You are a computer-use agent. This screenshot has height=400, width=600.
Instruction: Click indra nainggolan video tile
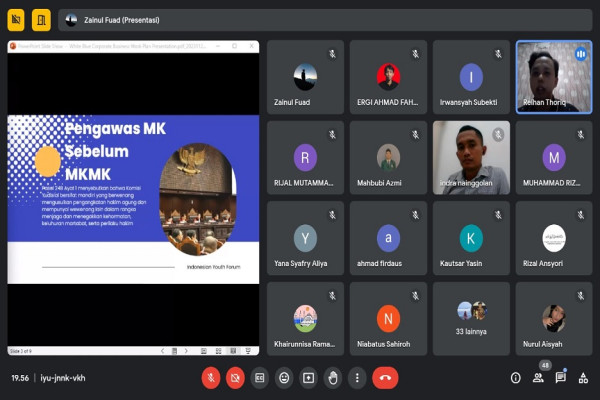(471, 158)
